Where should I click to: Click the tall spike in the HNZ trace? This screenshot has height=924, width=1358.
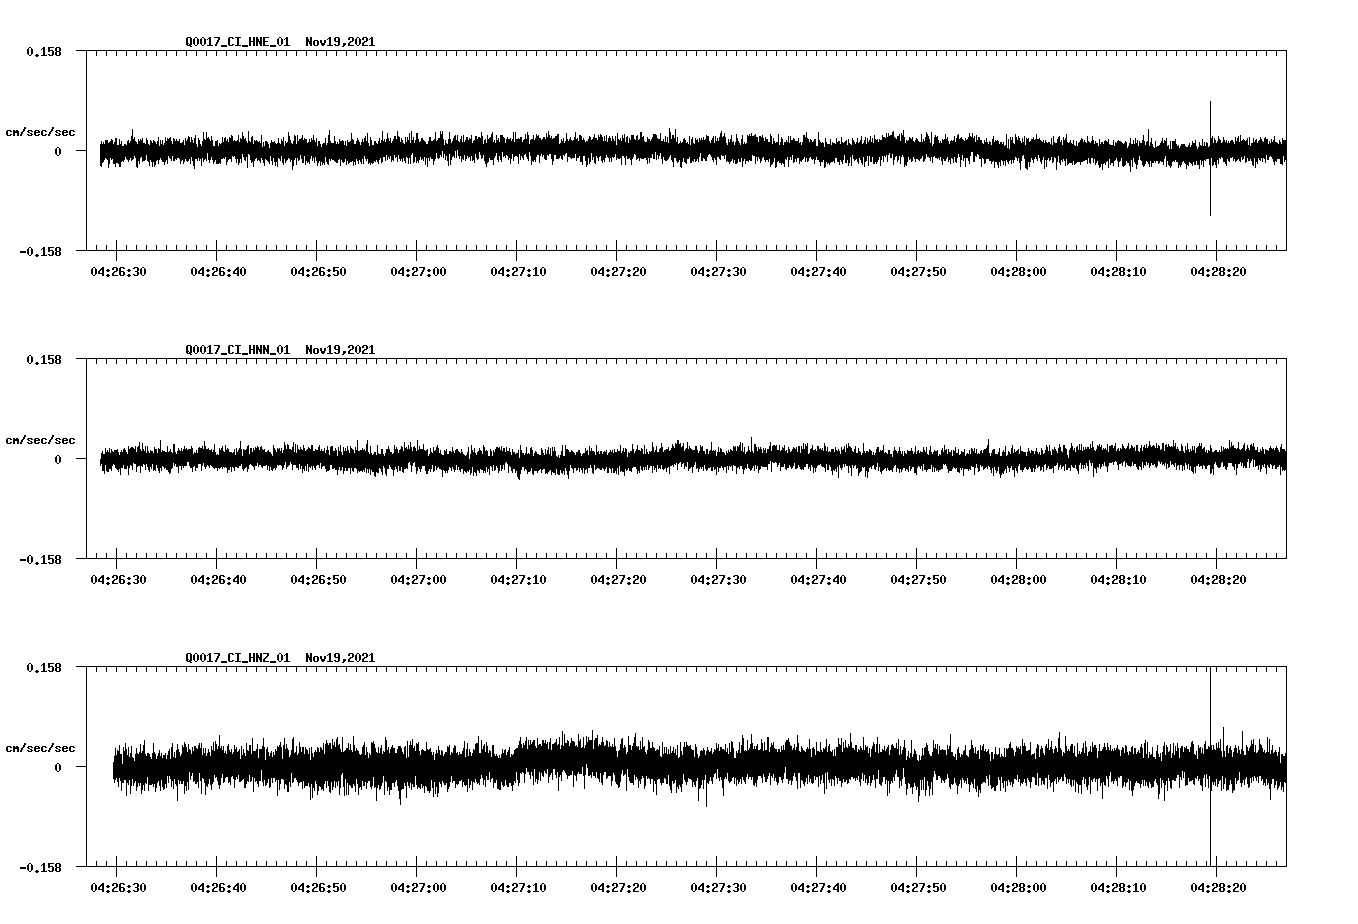click(1210, 766)
